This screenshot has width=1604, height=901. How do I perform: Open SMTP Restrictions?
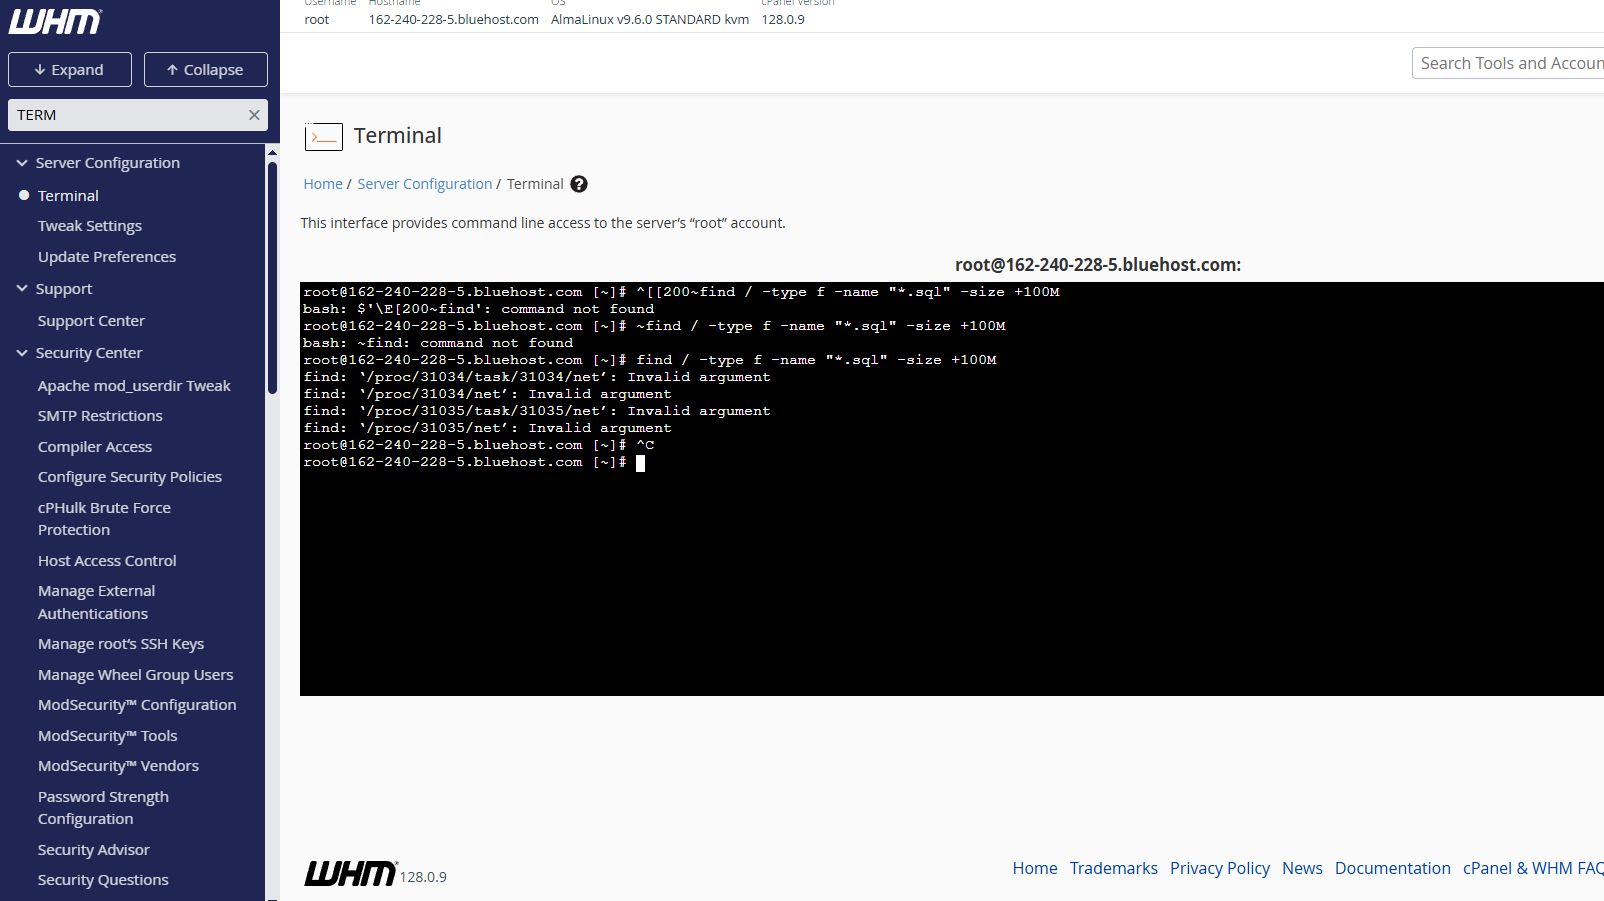pos(100,416)
